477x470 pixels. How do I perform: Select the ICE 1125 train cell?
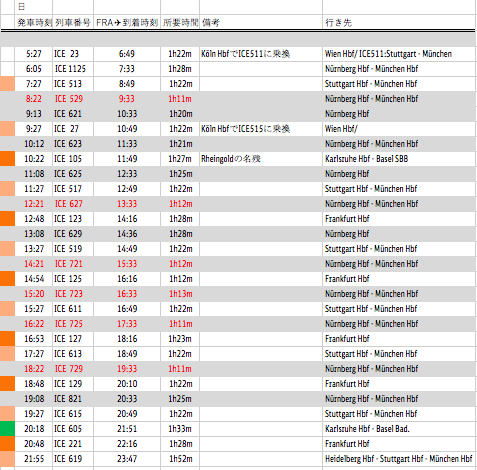pyautogui.click(x=73, y=69)
